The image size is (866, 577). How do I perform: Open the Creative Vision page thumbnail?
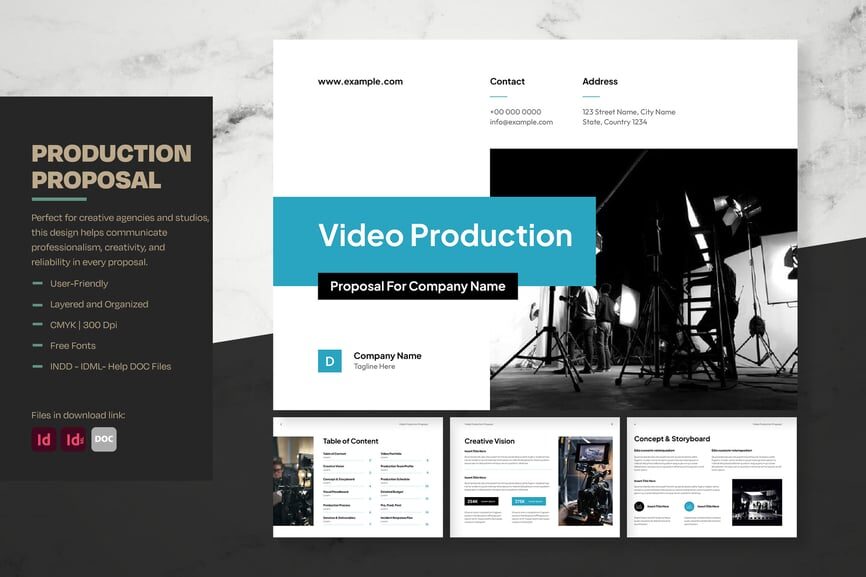(x=535, y=477)
